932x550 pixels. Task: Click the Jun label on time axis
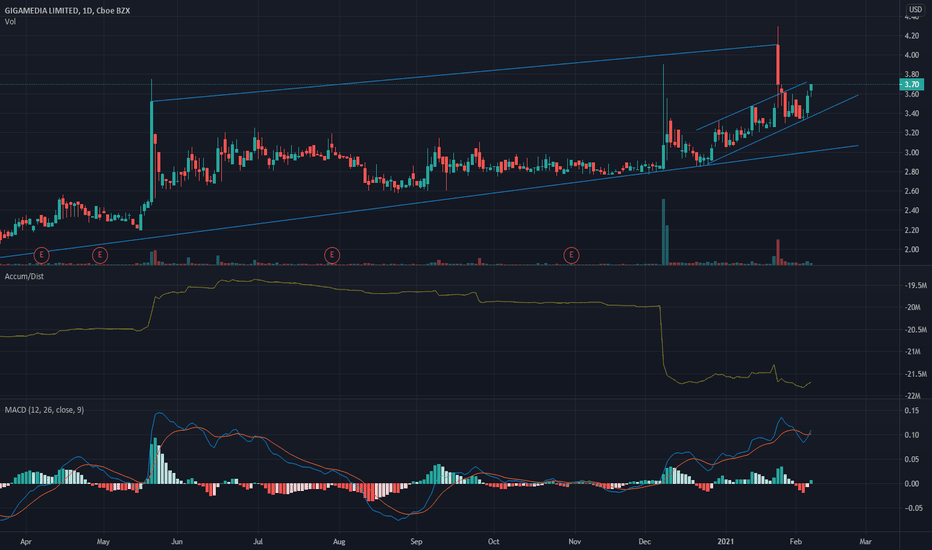[177, 542]
